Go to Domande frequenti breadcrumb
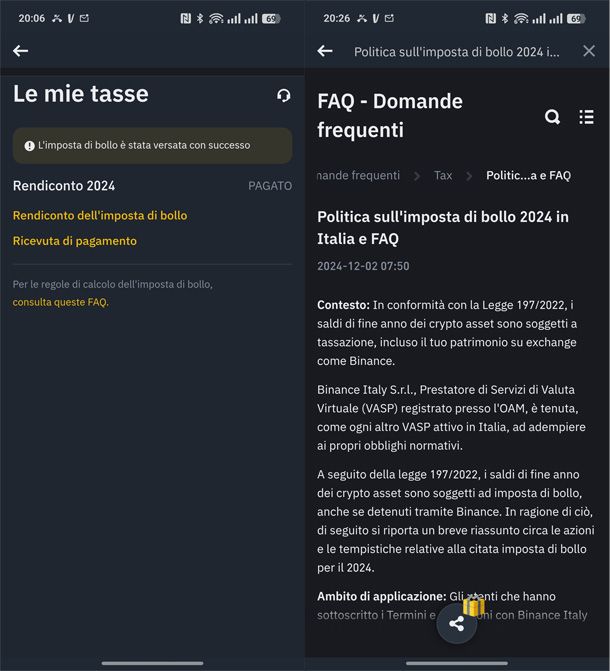 click(x=359, y=175)
